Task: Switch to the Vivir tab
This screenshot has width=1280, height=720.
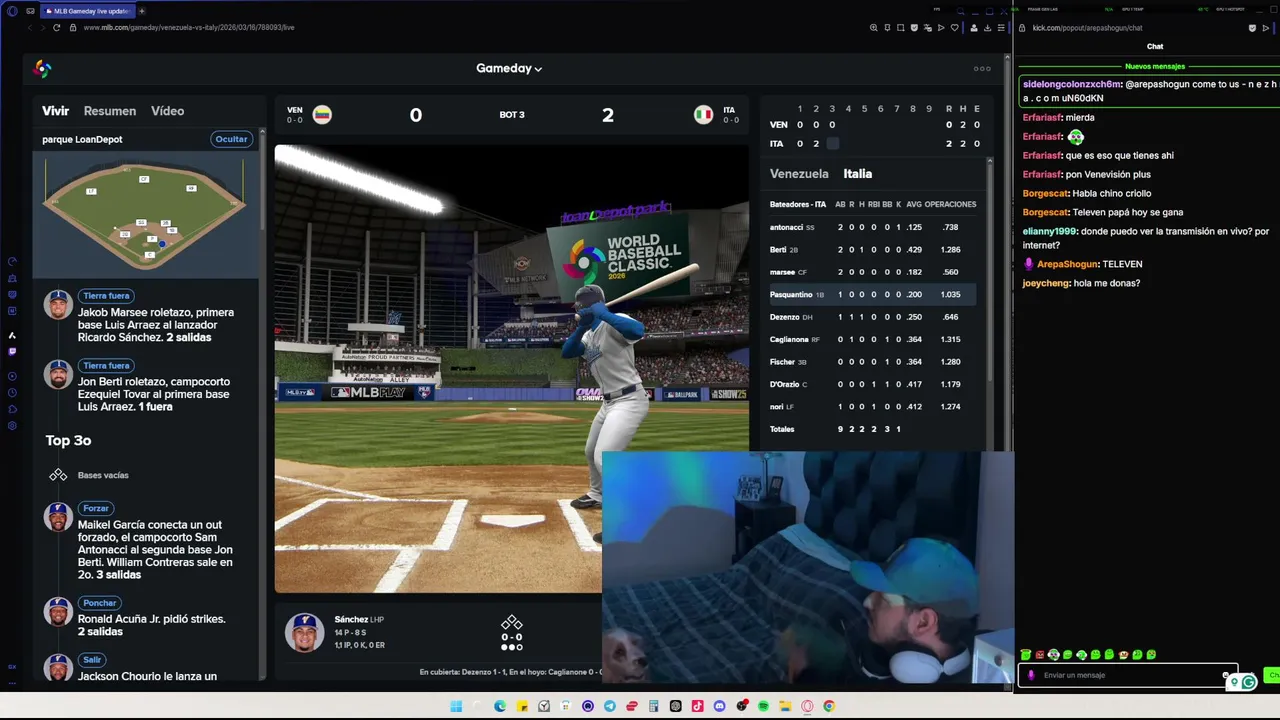Action: tap(55, 111)
